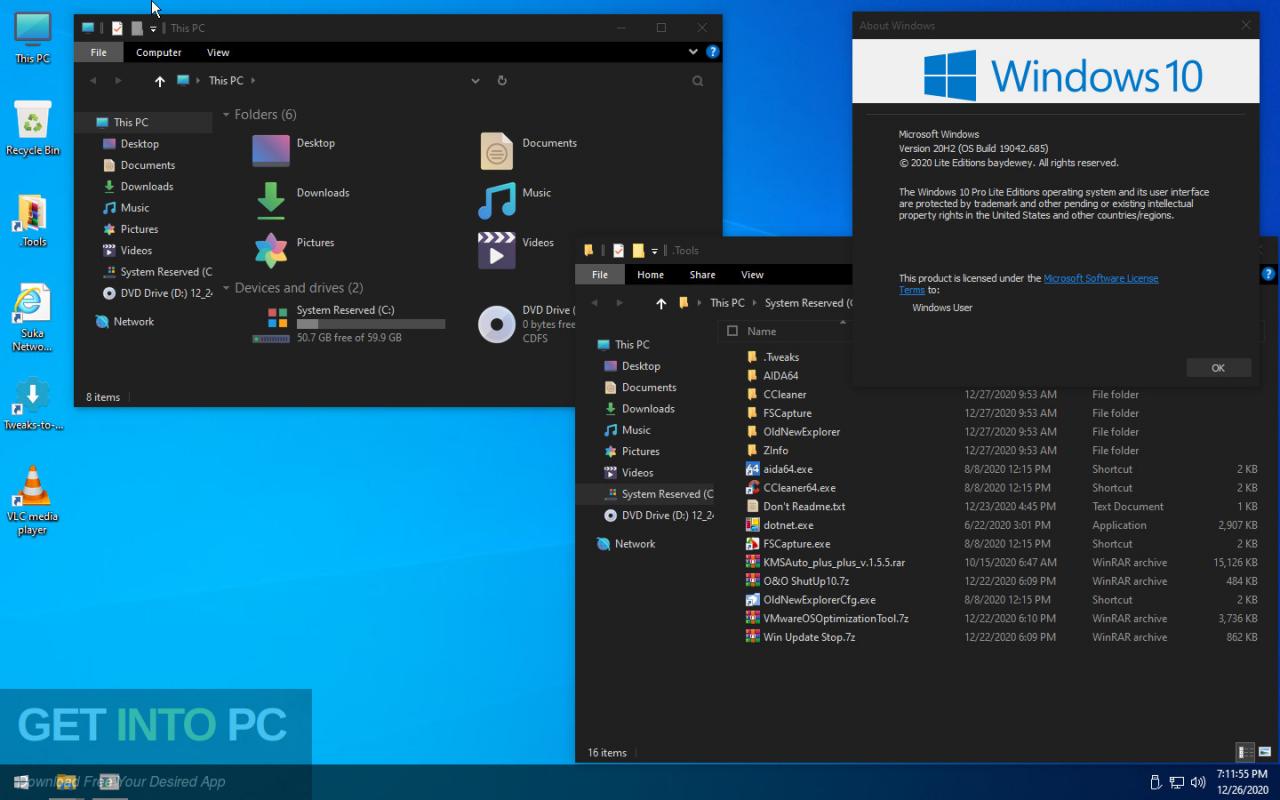Viewport: 1280px width, 800px height.
Task: Expand the ribbon in This PC window
Action: (x=693, y=52)
